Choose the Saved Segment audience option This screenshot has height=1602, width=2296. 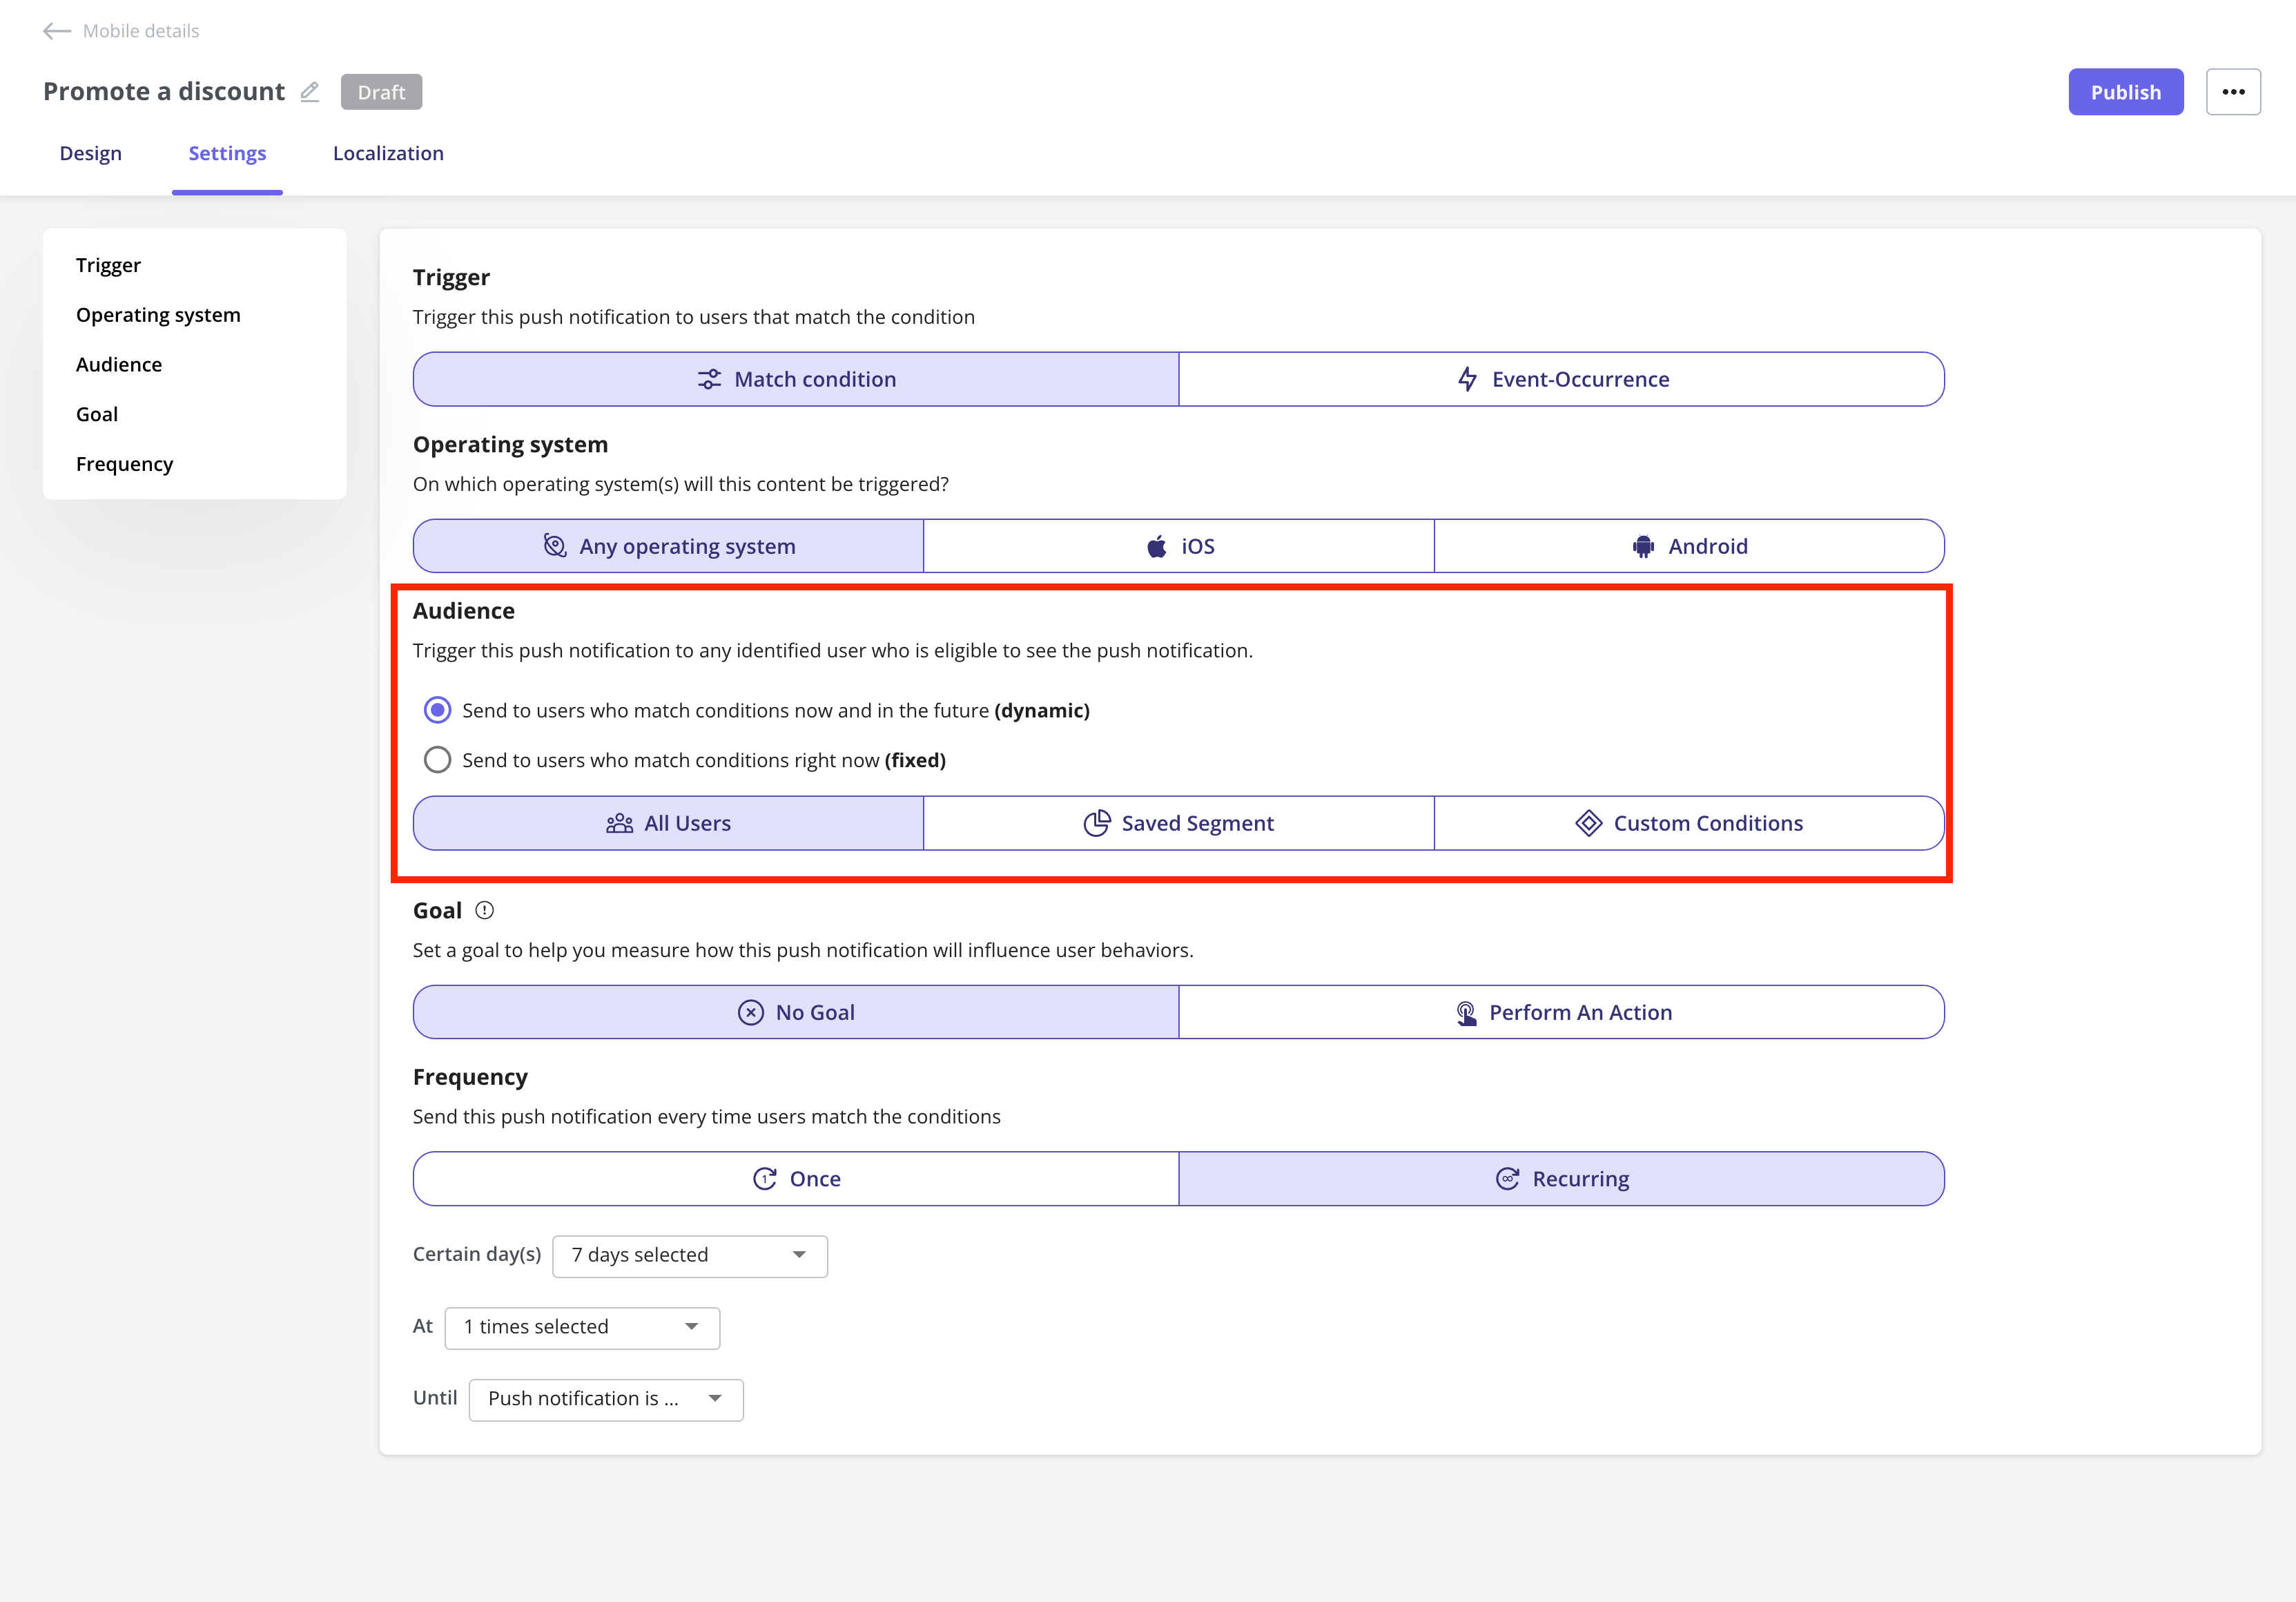point(1179,823)
